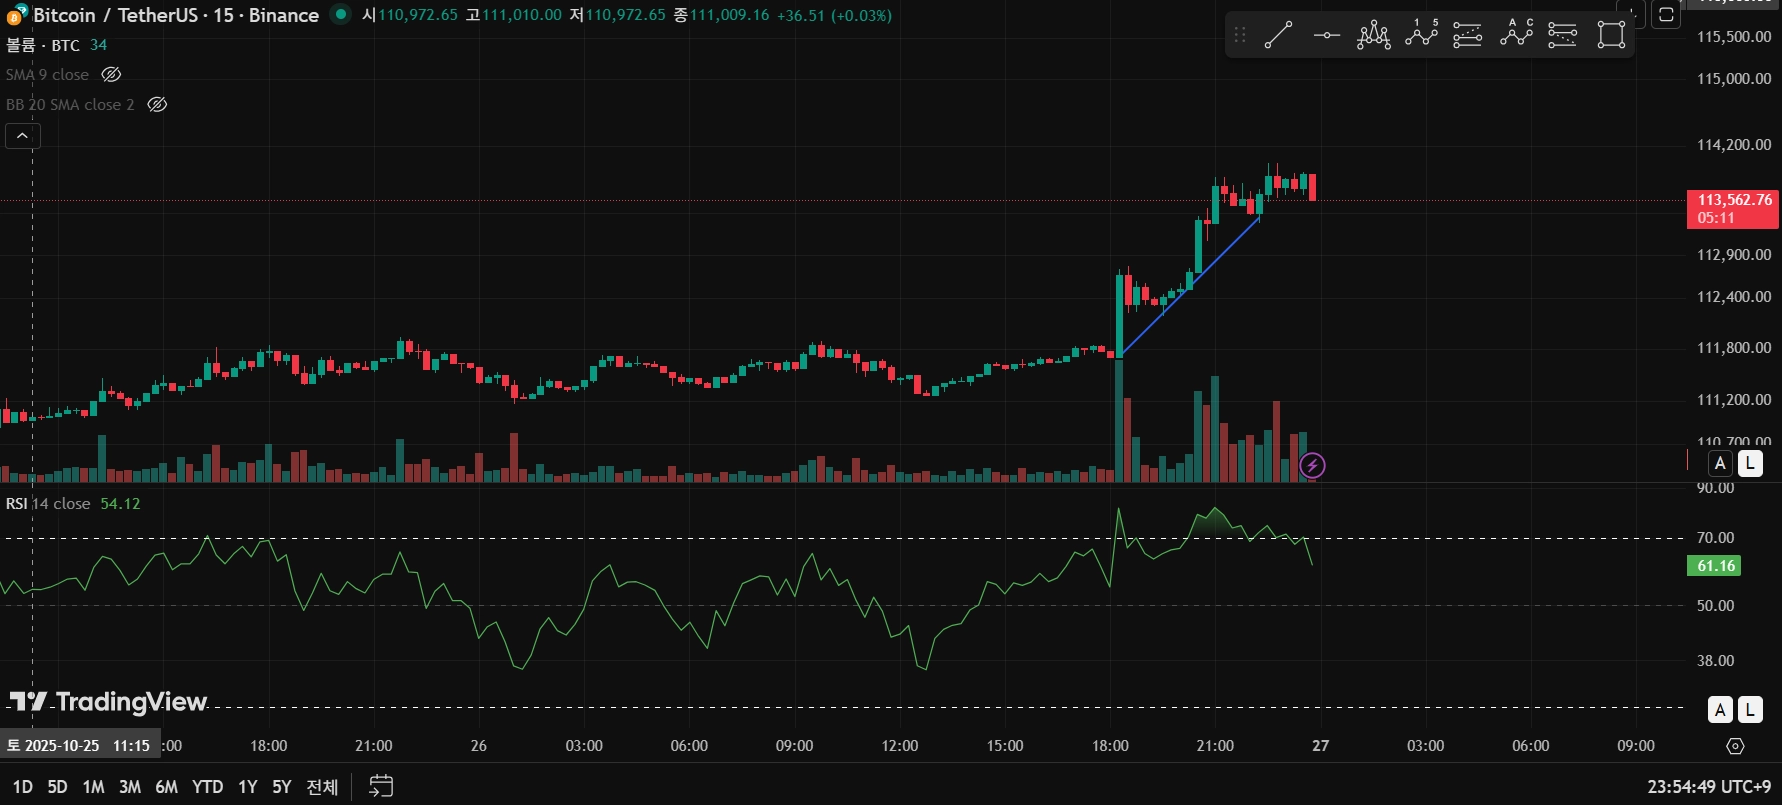Select the head and shoulders pattern tool
The width and height of the screenshot is (1782, 805).
point(1373,35)
